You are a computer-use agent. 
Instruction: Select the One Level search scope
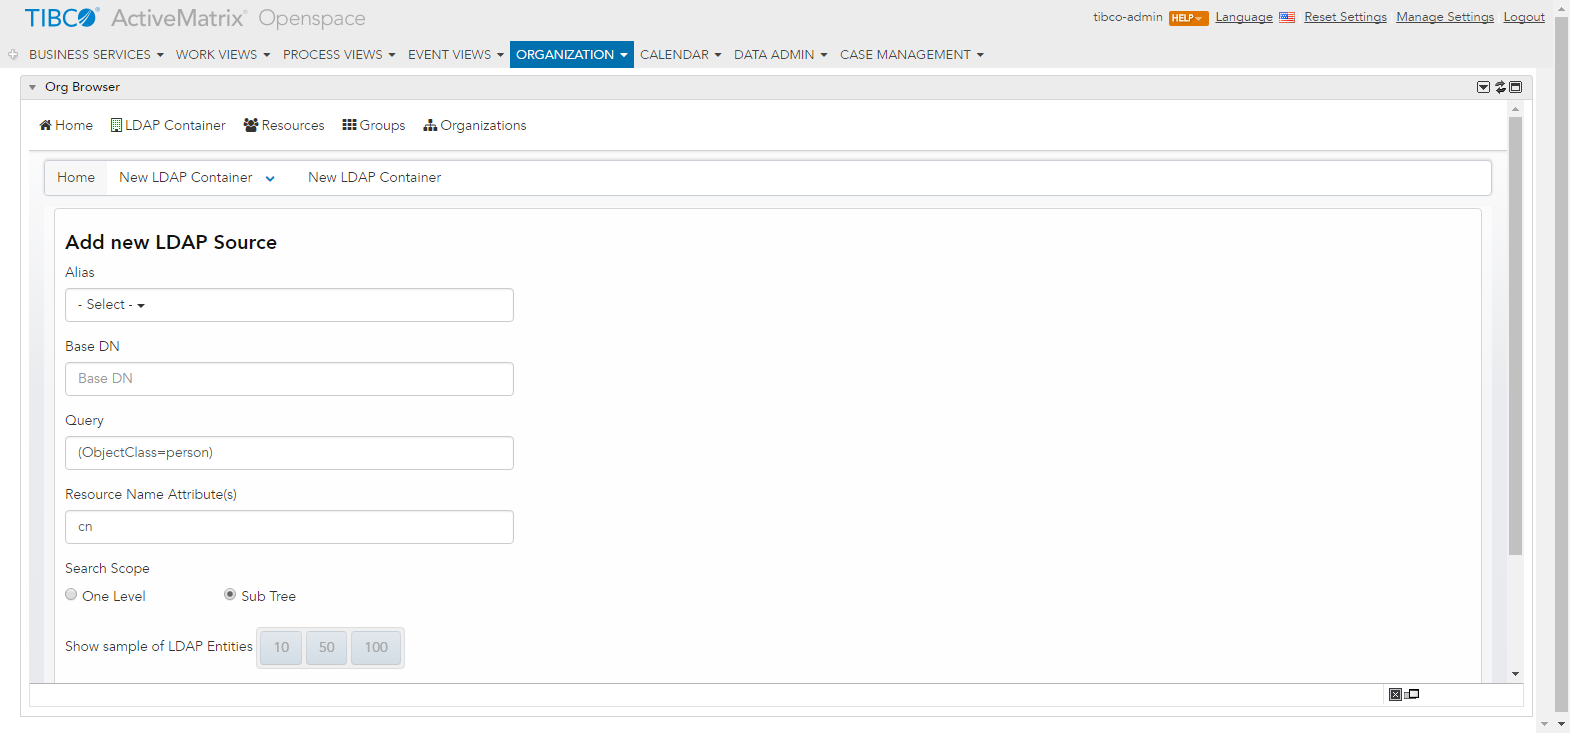[71, 594]
